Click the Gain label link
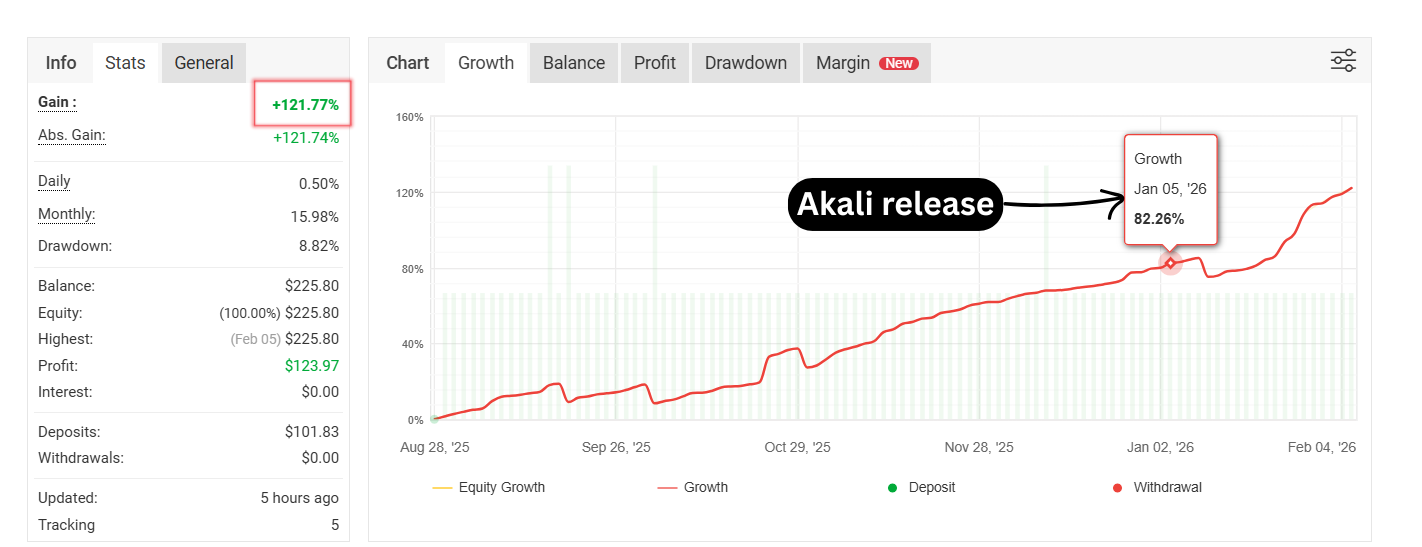 pyautogui.click(x=57, y=102)
